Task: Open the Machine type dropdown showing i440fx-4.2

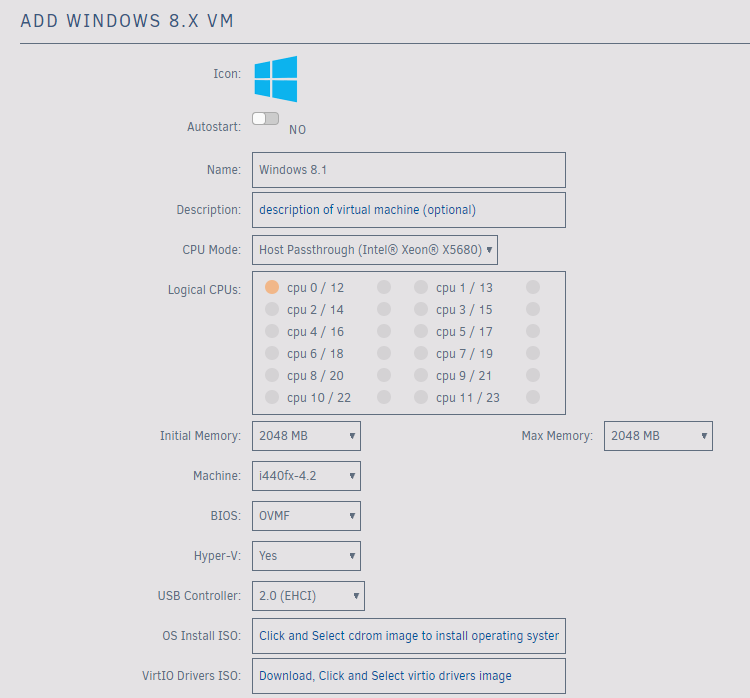Action: point(306,476)
